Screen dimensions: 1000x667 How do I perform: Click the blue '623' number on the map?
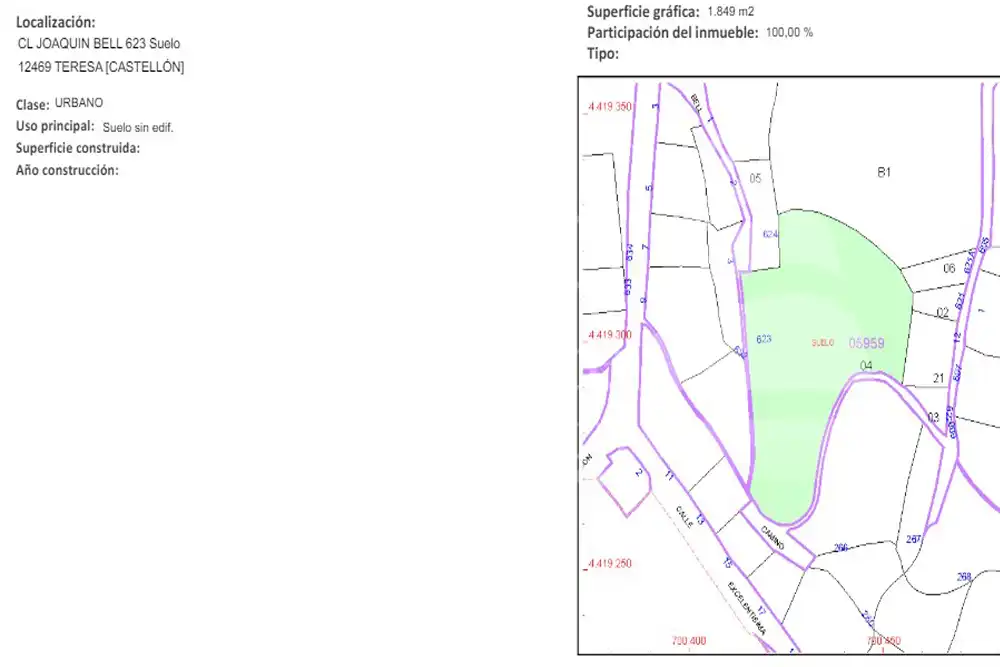764,339
